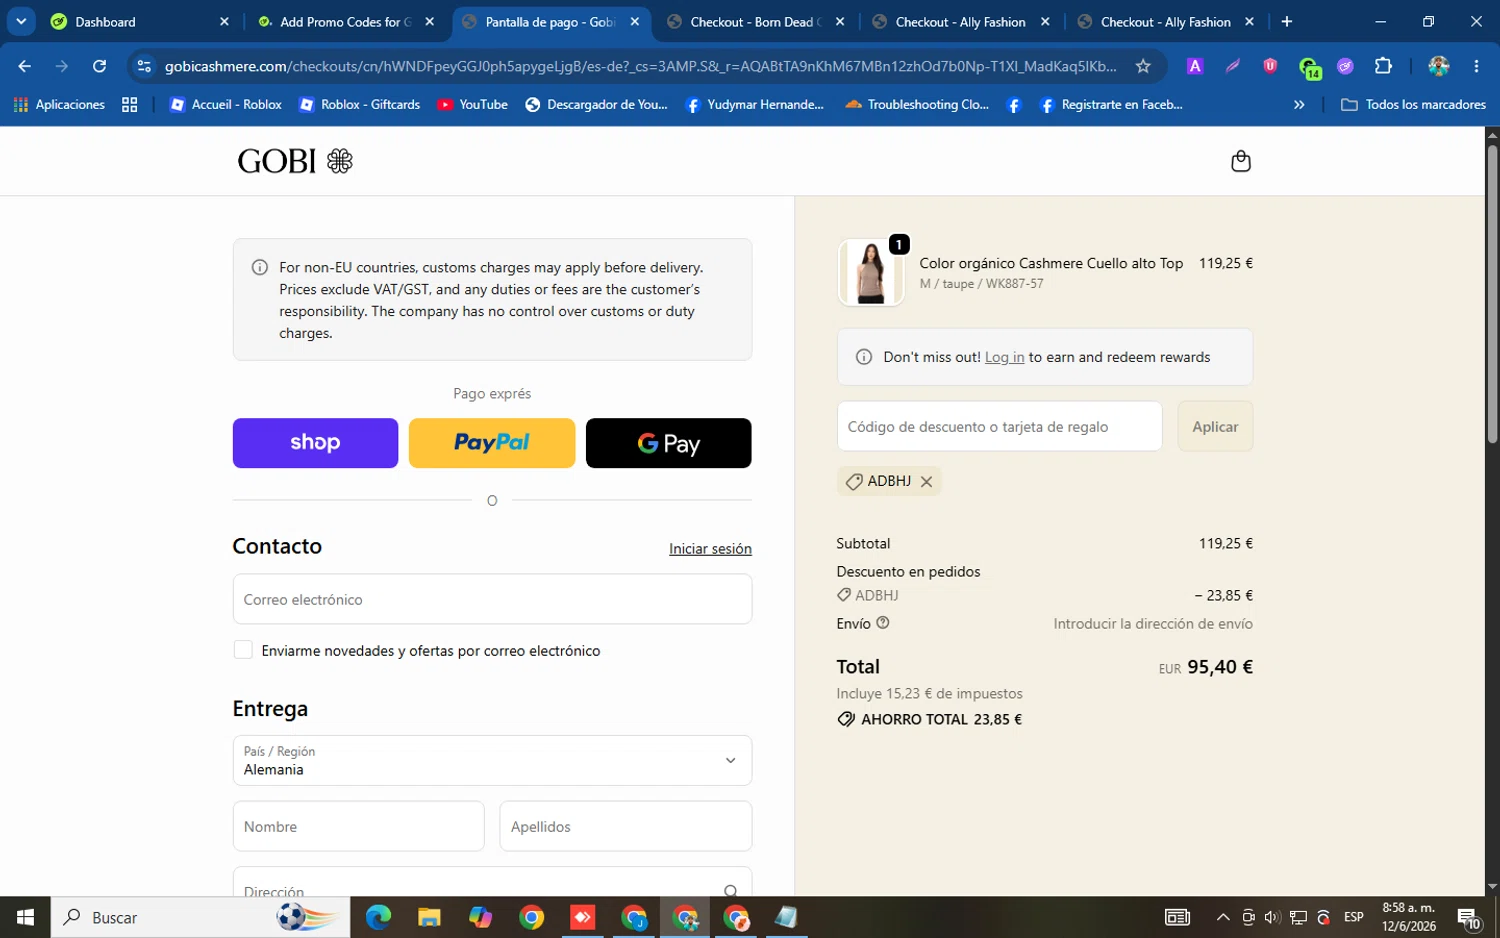
Task: Click the Log in rewards link
Action: pos(1004,357)
